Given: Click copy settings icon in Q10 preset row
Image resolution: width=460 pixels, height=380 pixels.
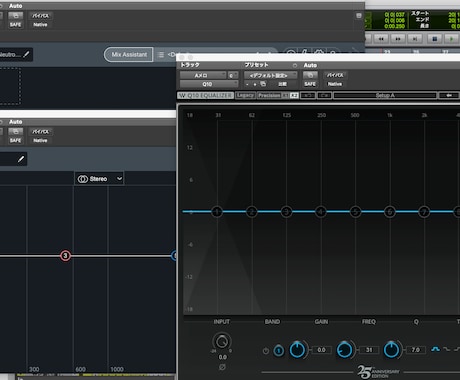Looking at the screenshot, I should tap(263, 84).
